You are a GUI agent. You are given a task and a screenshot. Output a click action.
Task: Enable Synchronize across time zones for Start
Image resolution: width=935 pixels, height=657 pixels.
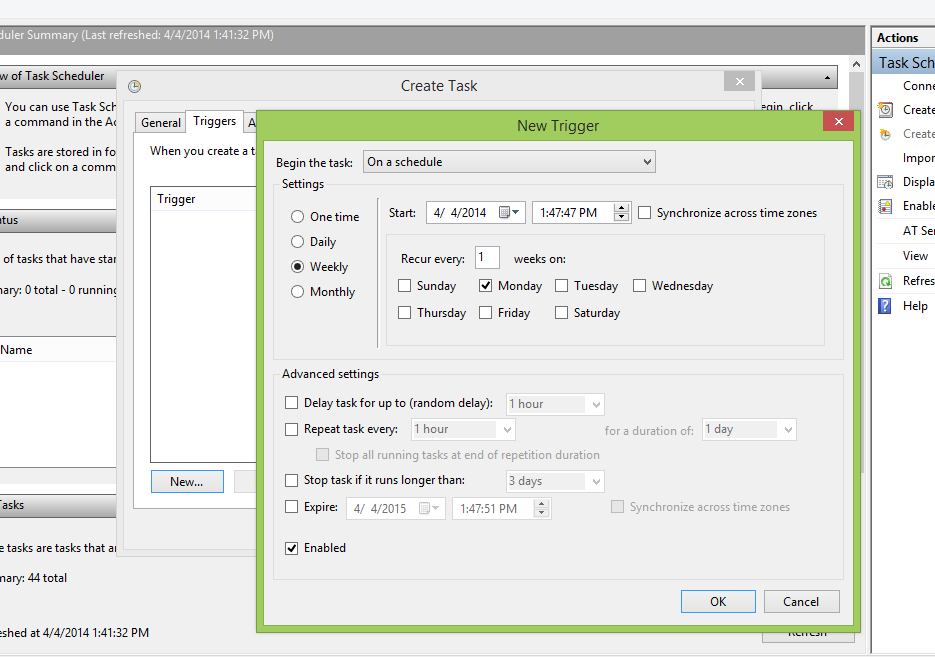pos(645,213)
